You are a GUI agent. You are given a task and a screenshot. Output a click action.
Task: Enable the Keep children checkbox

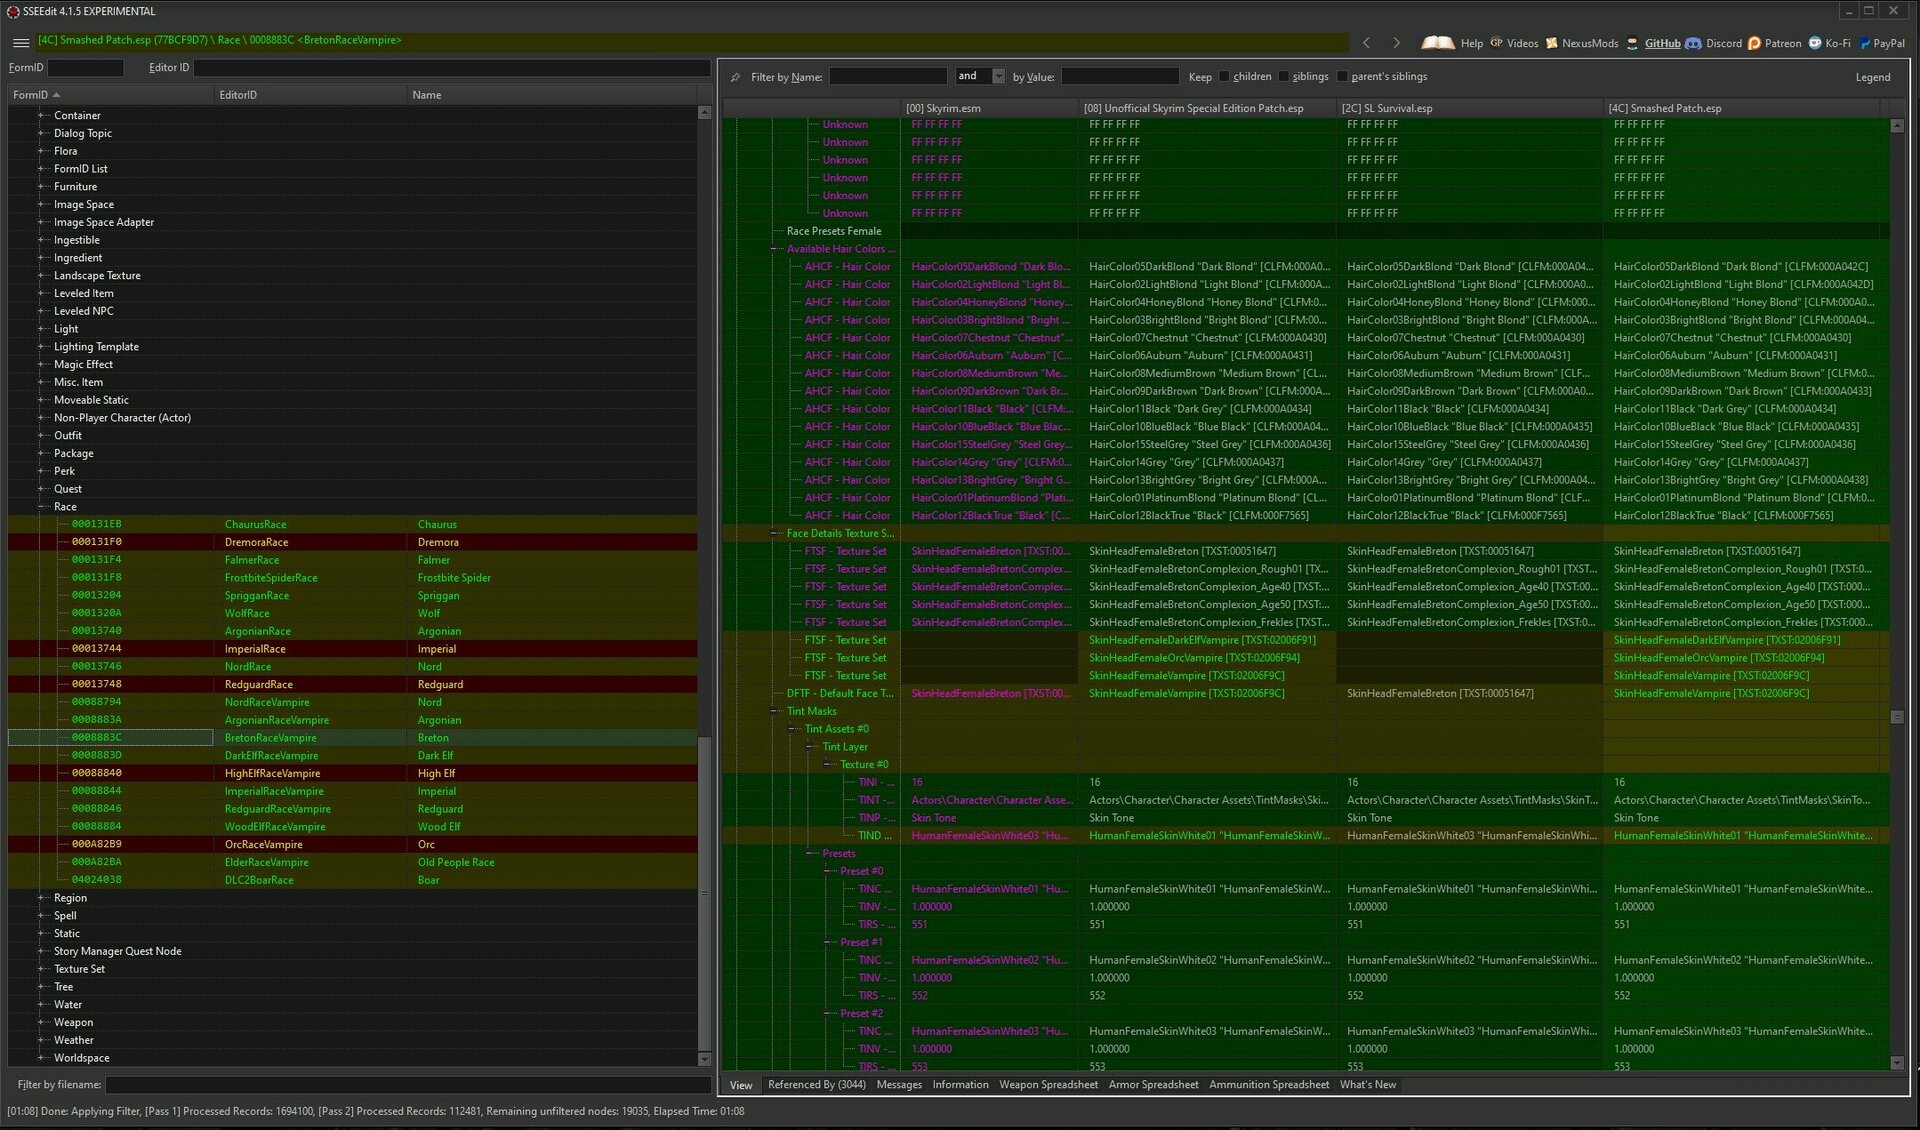click(x=1224, y=77)
